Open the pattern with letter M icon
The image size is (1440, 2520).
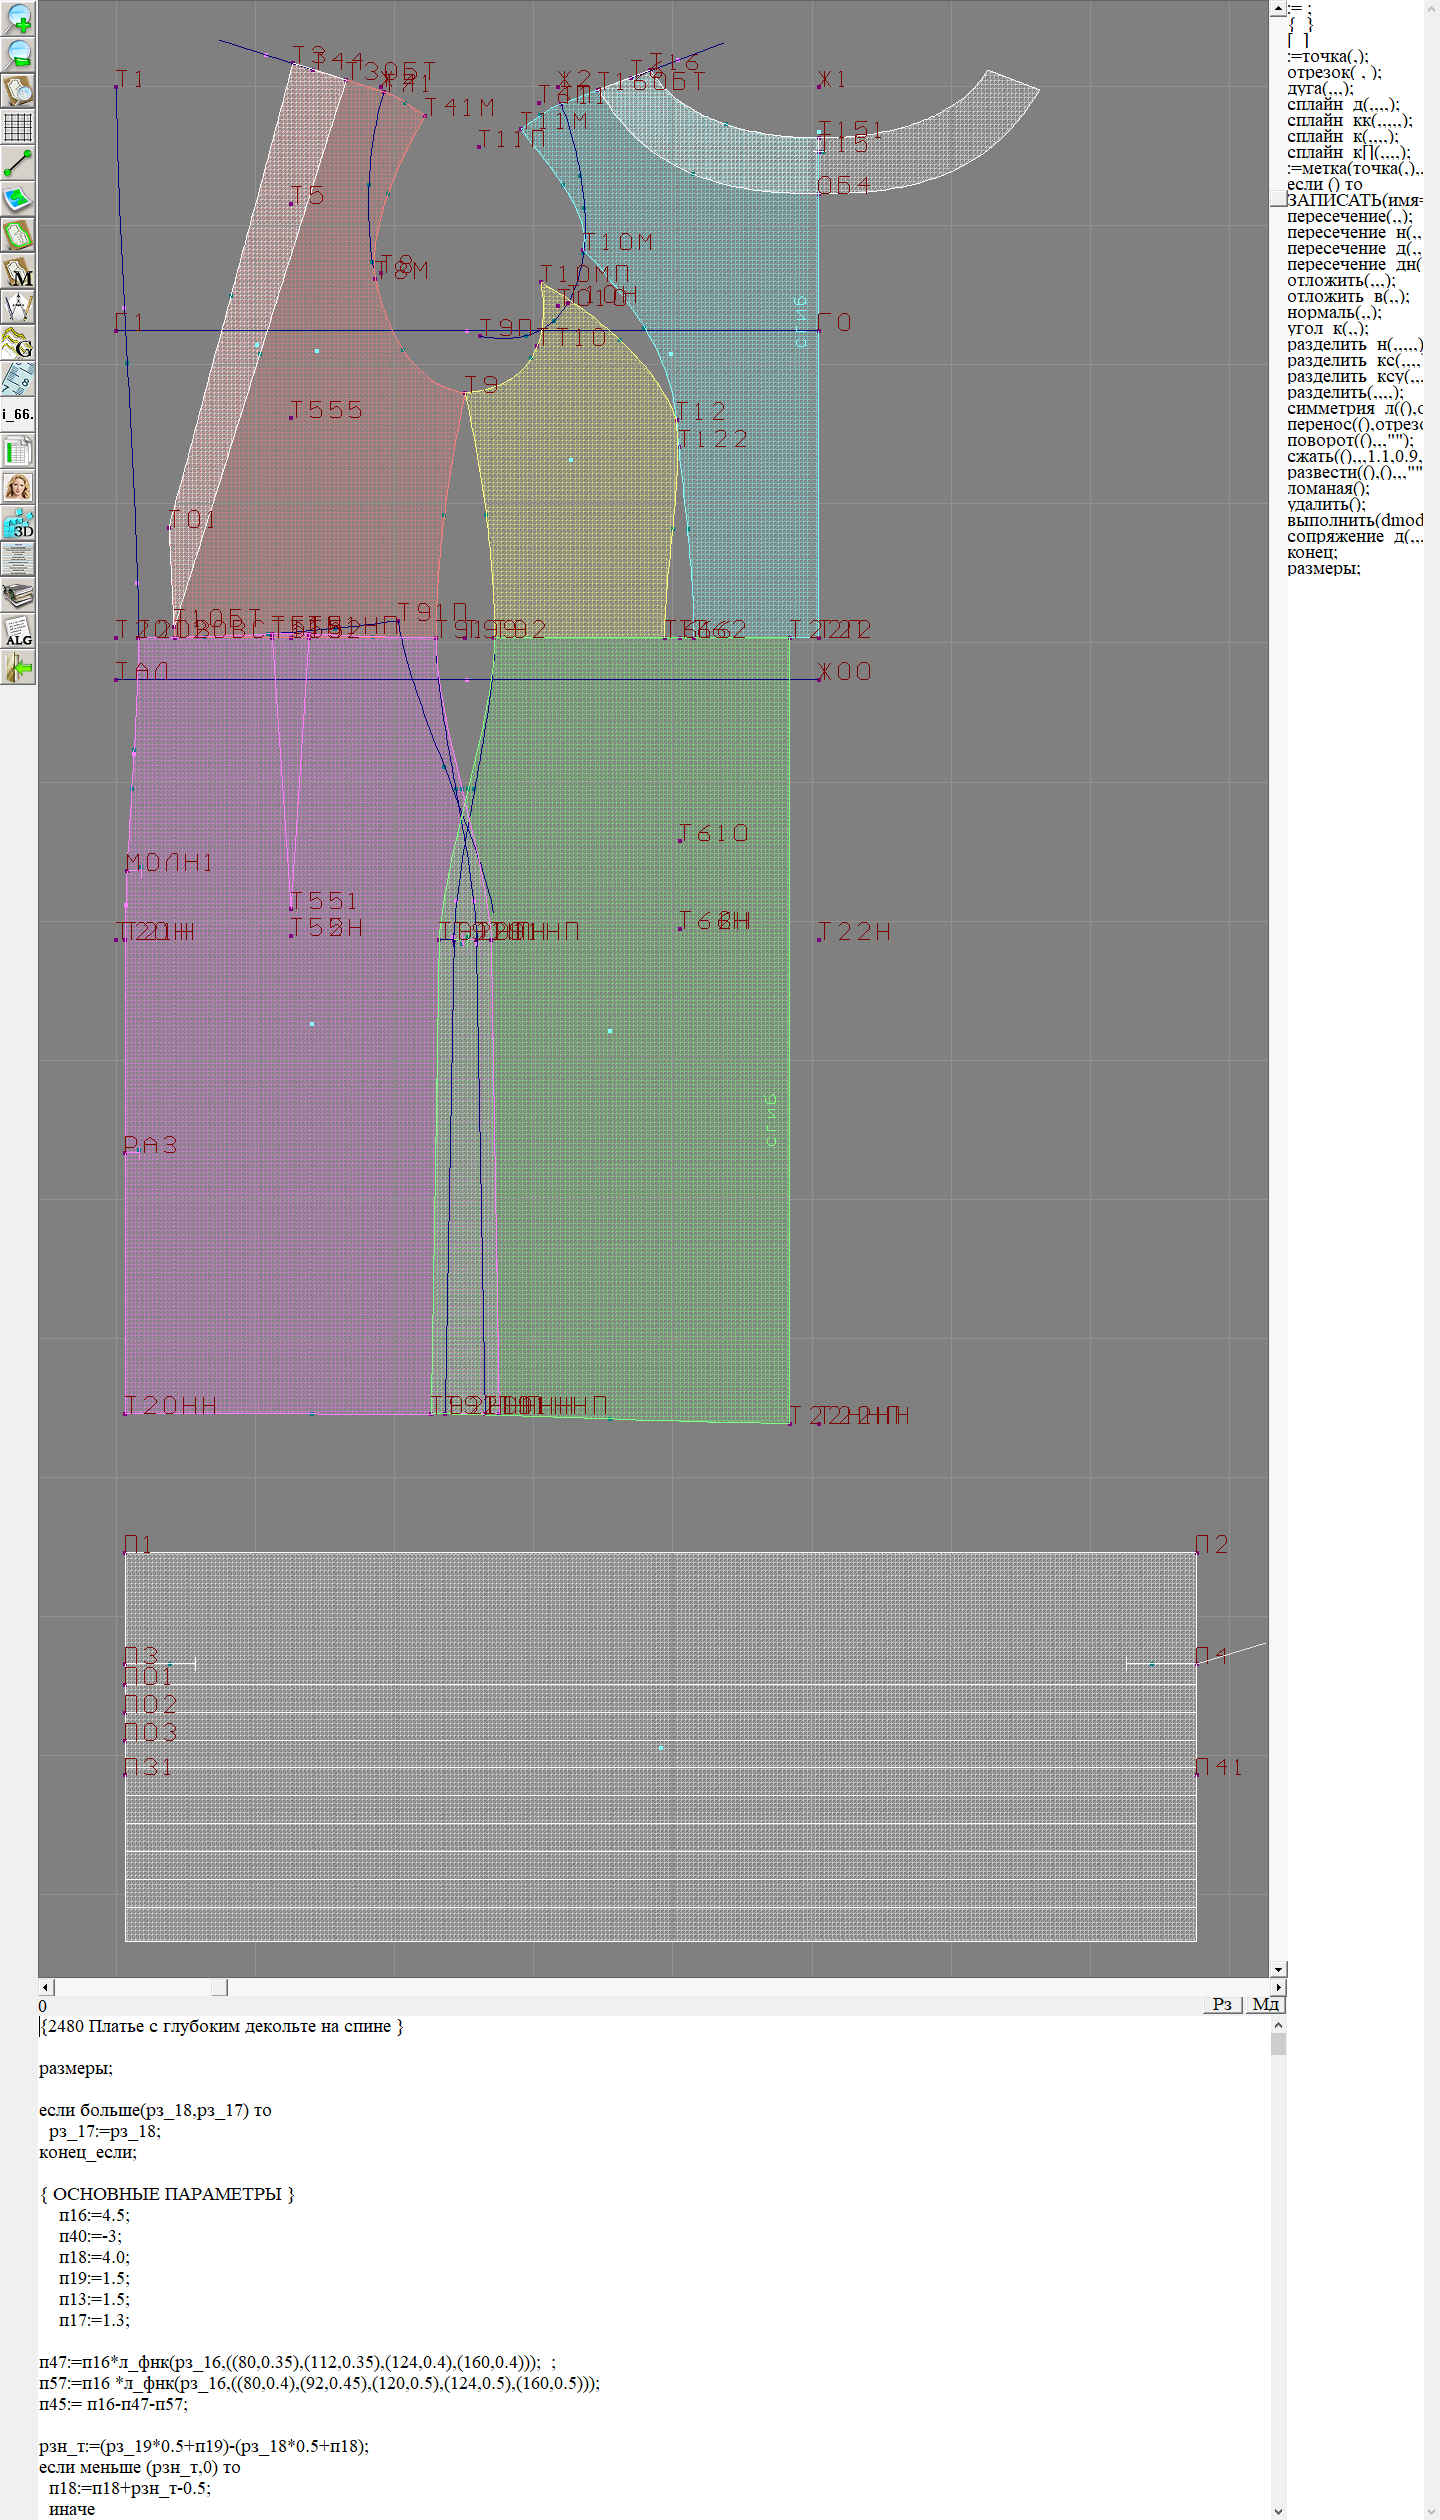pyautogui.click(x=18, y=272)
